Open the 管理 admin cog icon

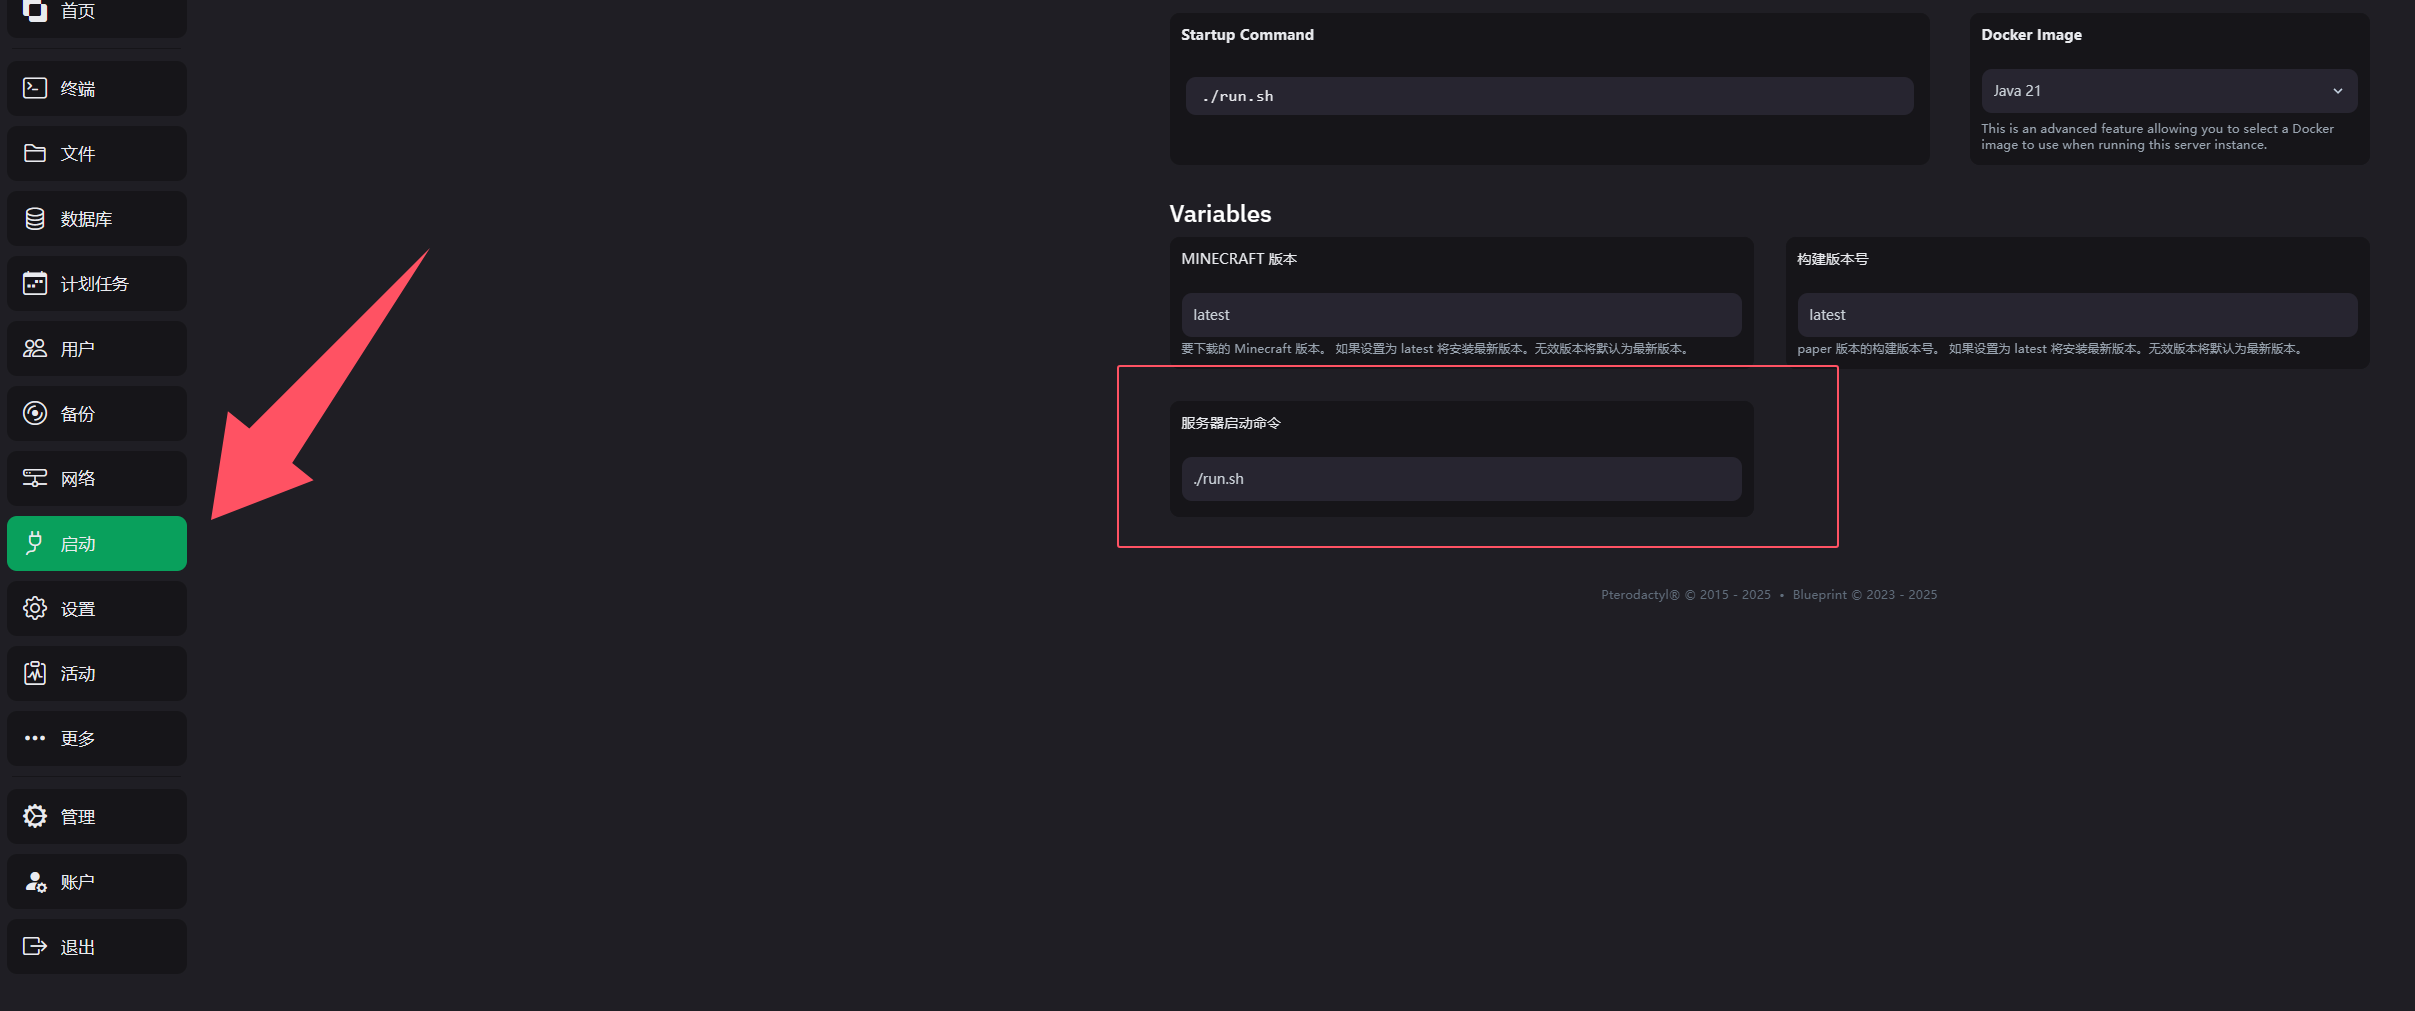coord(35,816)
